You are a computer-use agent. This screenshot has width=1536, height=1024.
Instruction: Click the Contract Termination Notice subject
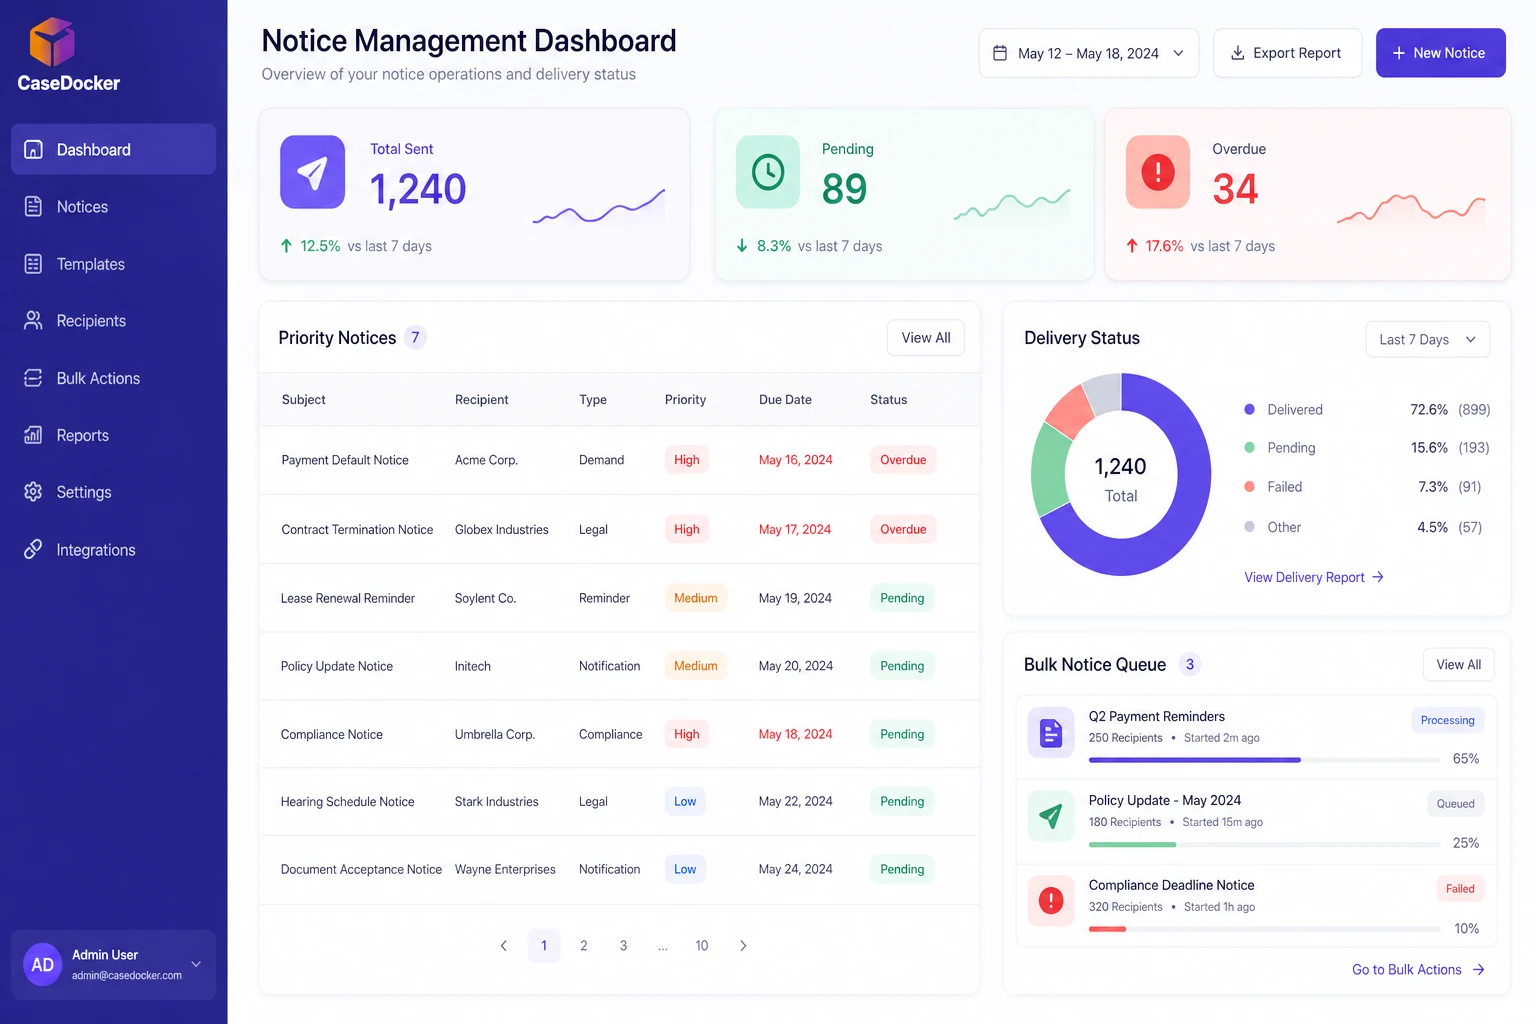point(357,529)
